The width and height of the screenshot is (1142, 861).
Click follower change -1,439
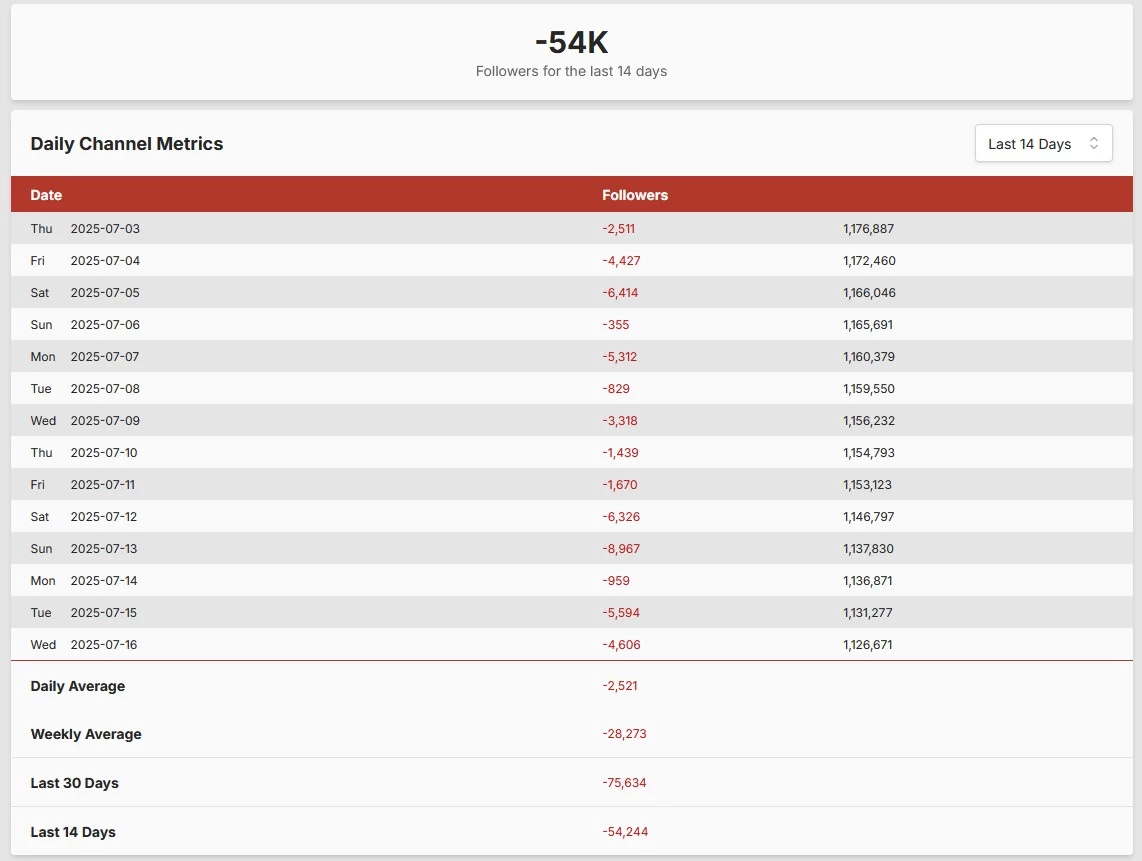[x=621, y=453]
